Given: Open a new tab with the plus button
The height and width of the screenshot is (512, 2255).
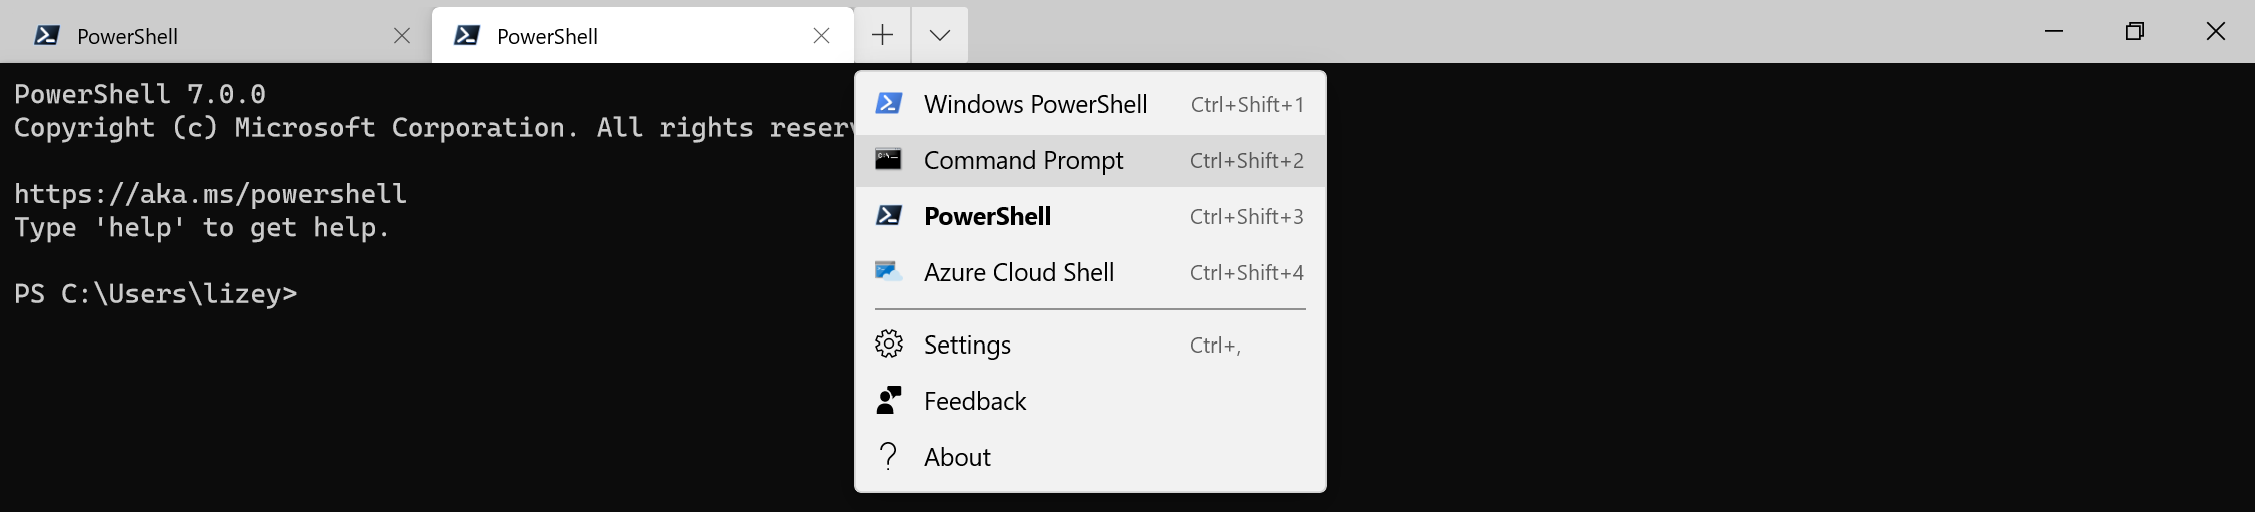Looking at the screenshot, I should tap(882, 36).
